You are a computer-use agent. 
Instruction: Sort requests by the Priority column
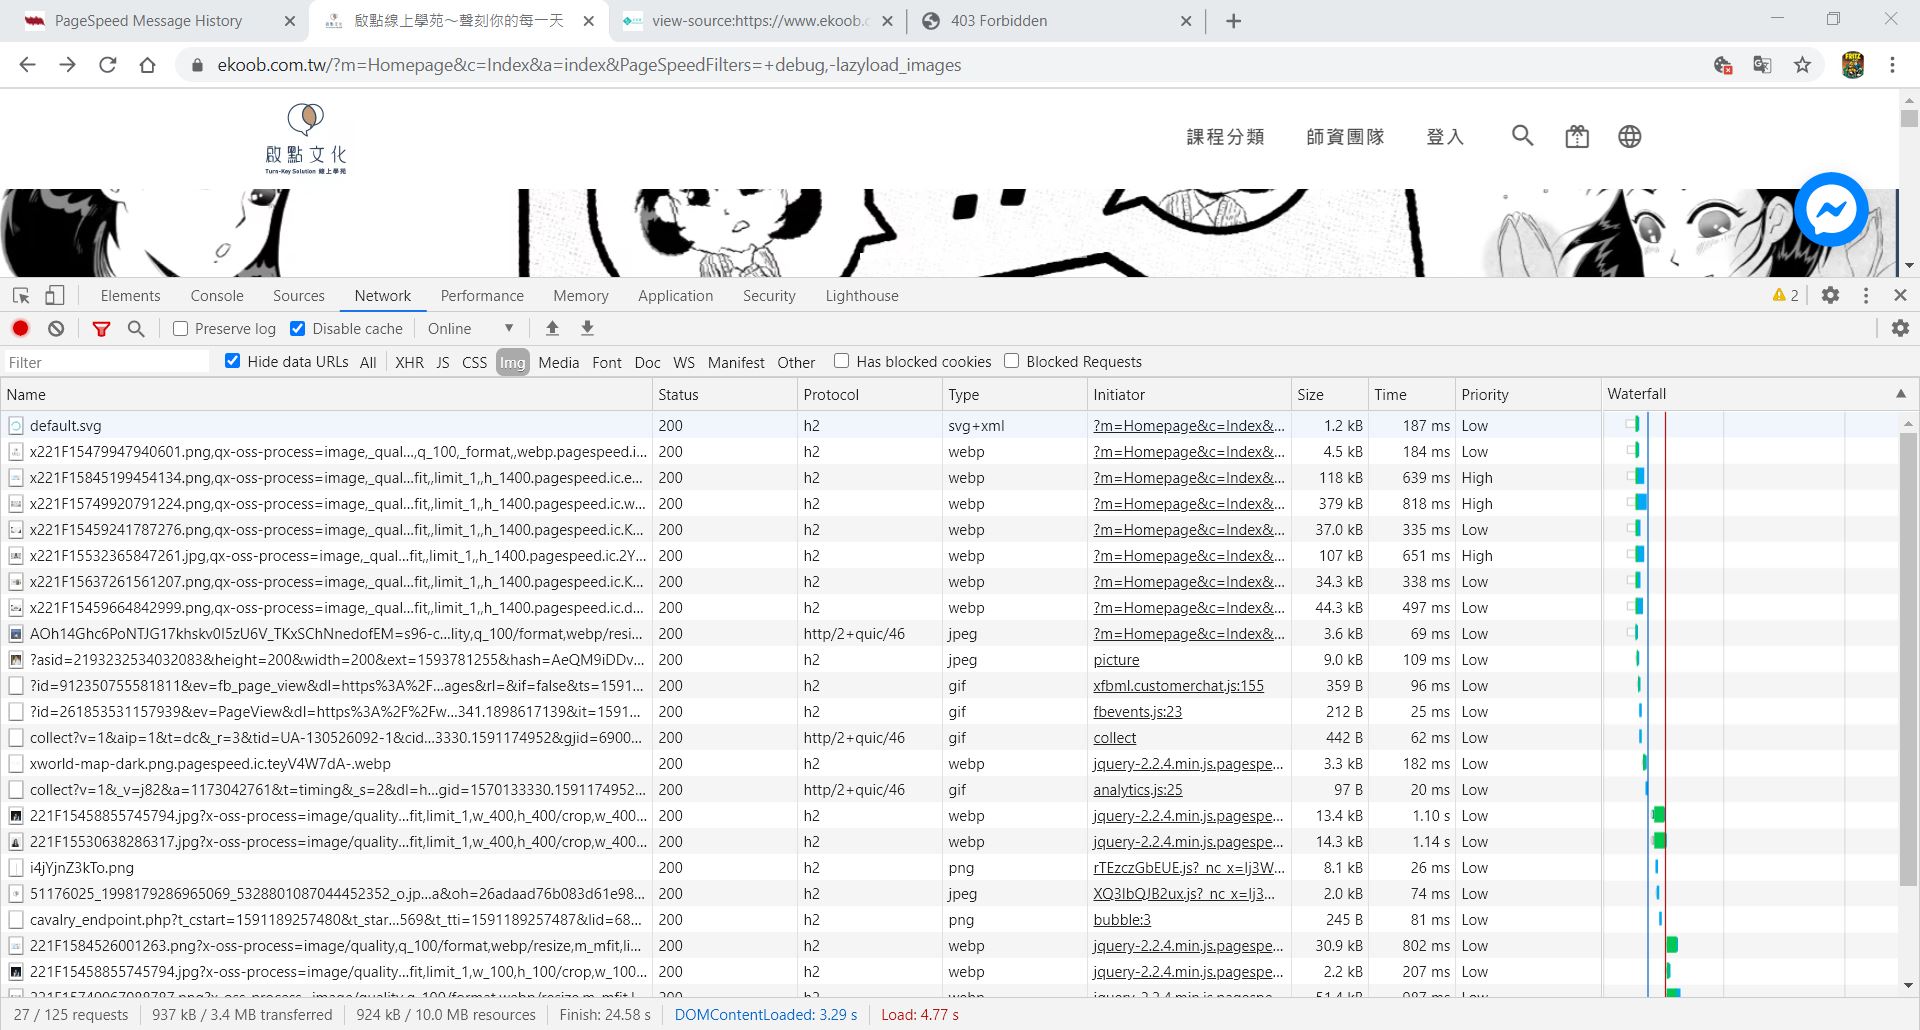pyautogui.click(x=1528, y=394)
